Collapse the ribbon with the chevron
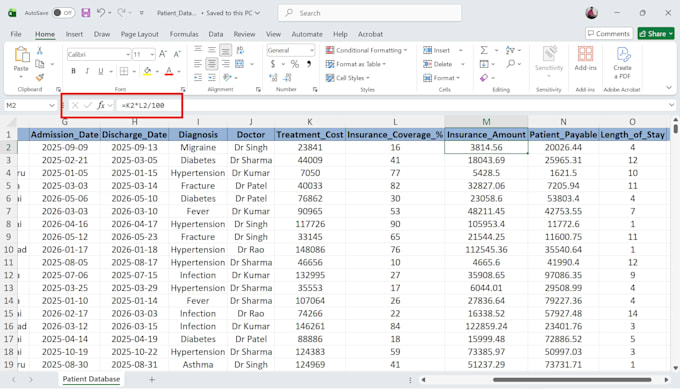 [669, 88]
